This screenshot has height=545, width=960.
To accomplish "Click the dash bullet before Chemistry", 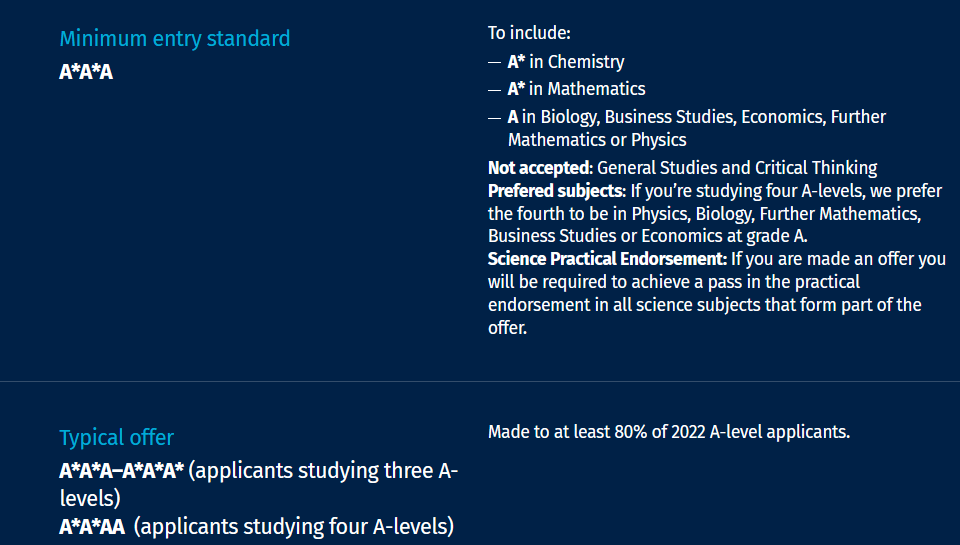I will 495,62.
